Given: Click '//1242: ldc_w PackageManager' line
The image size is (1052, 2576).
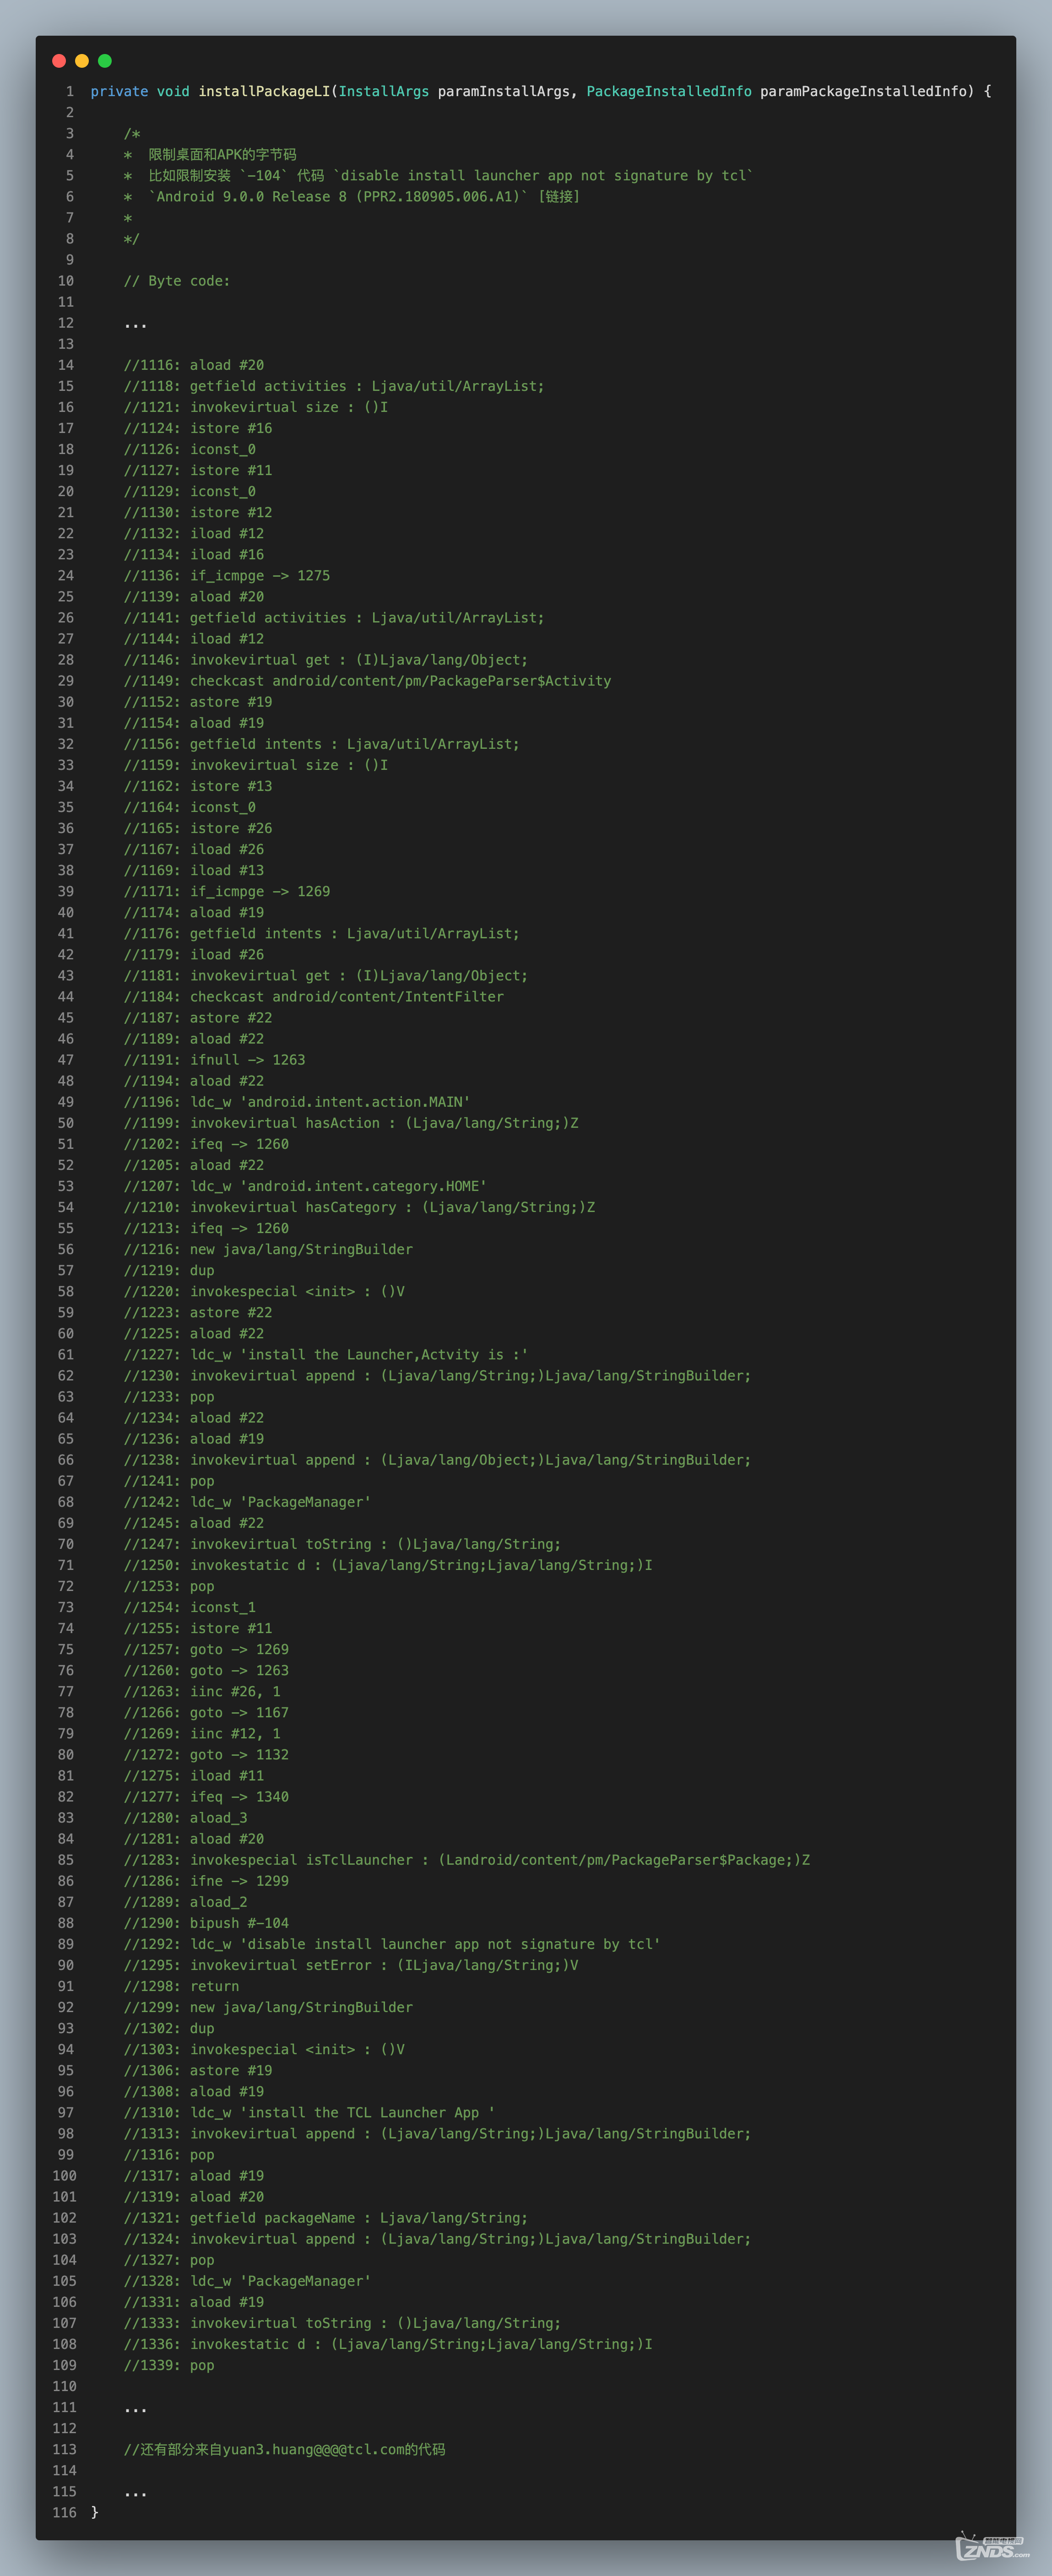Looking at the screenshot, I should pyautogui.click(x=247, y=1502).
